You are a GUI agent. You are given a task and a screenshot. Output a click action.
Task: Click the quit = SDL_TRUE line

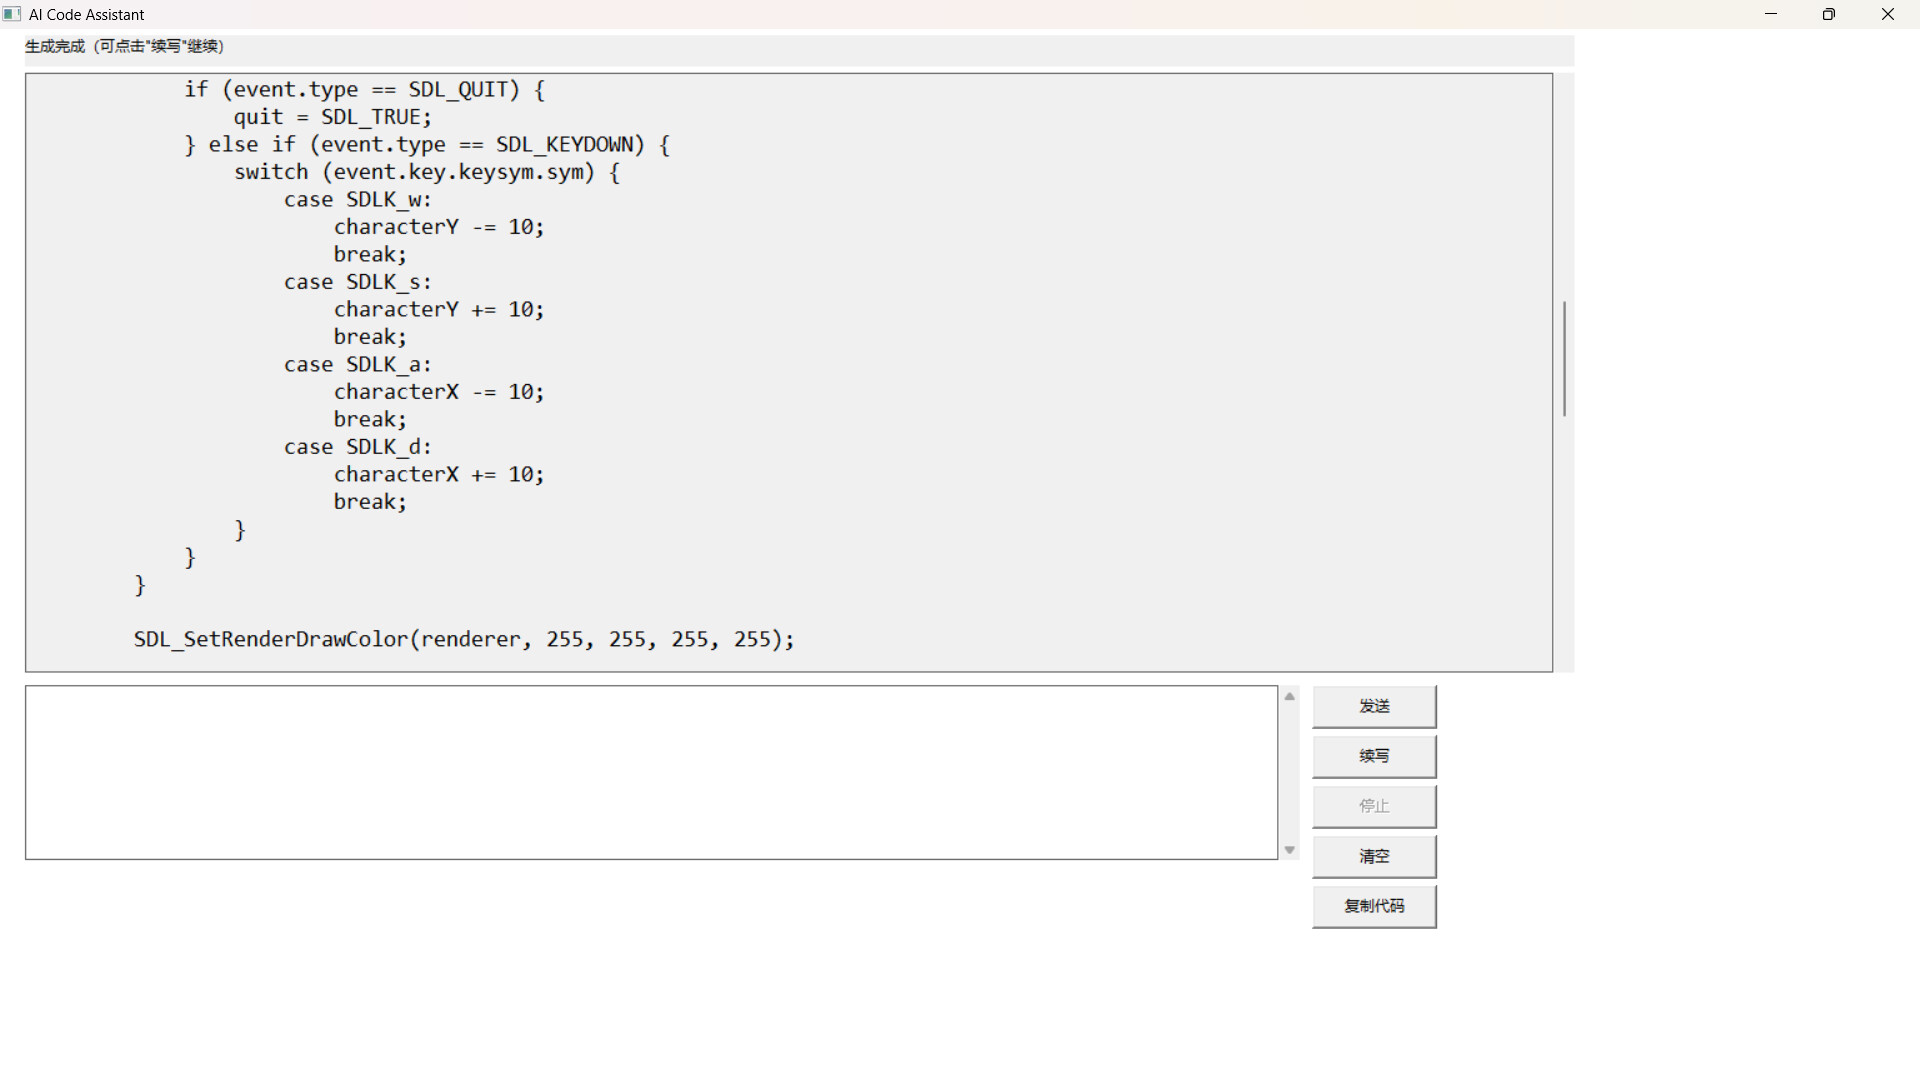pos(332,116)
